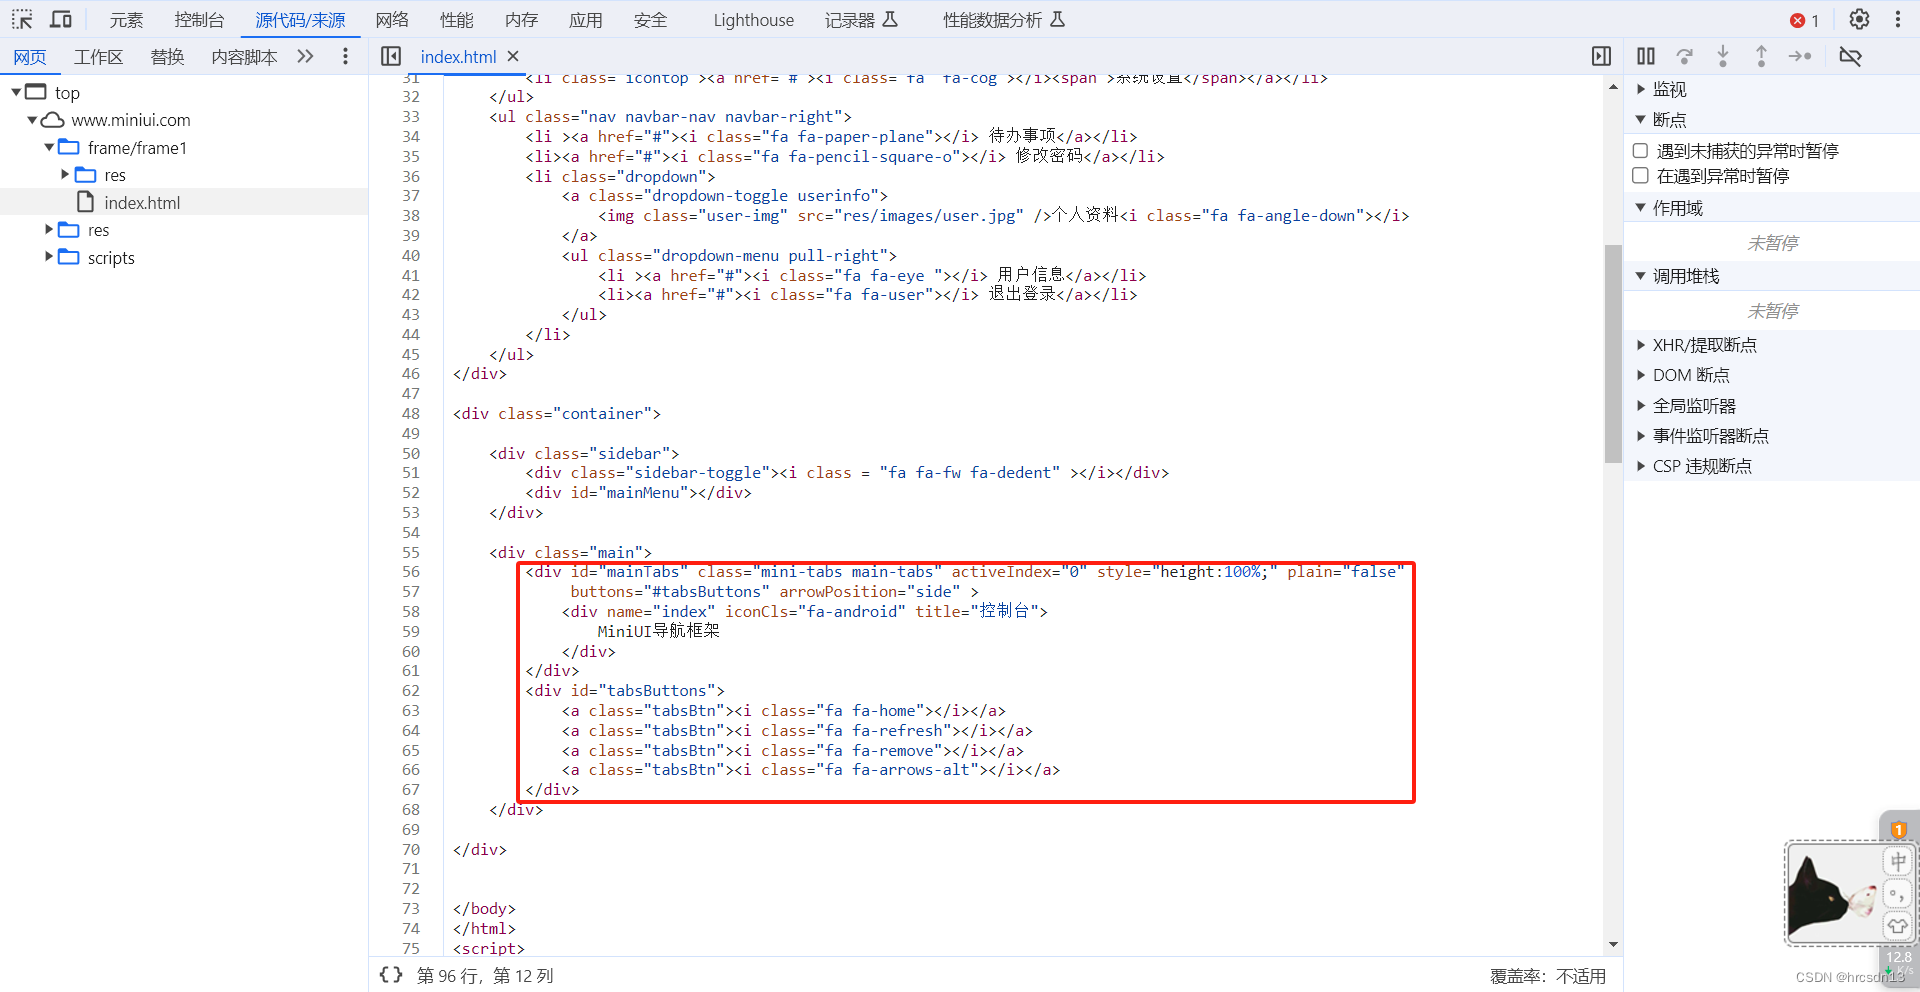Enable 在遇到异常时暂停 checkbox
1920x992 pixels.
[x=1640, y=175]
